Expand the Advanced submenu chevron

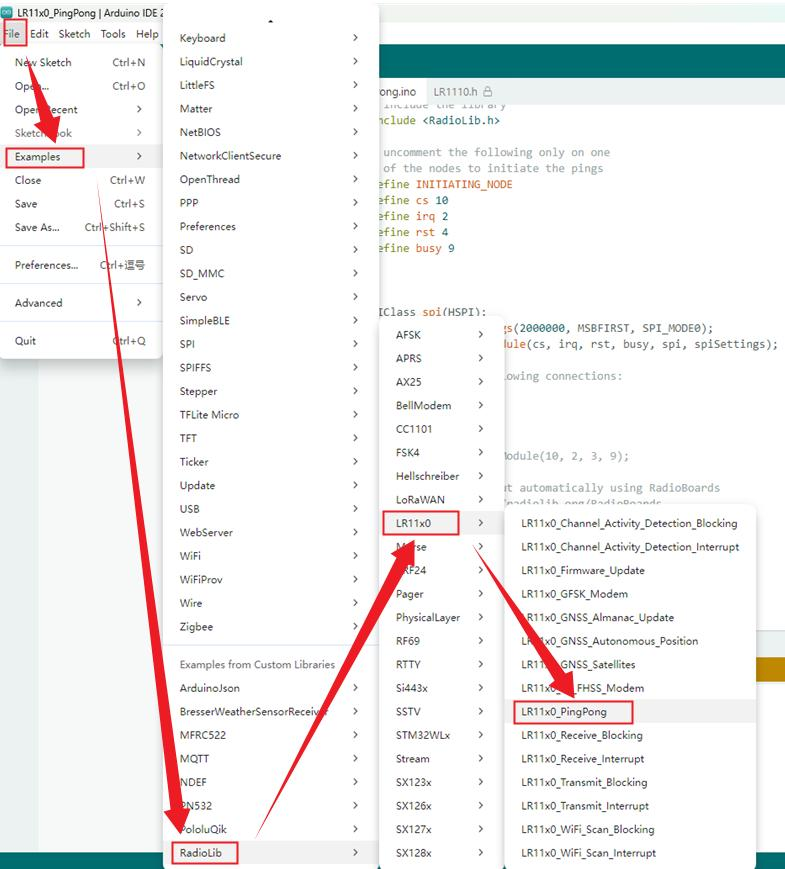pyautogui.click(x=139, y=303)
